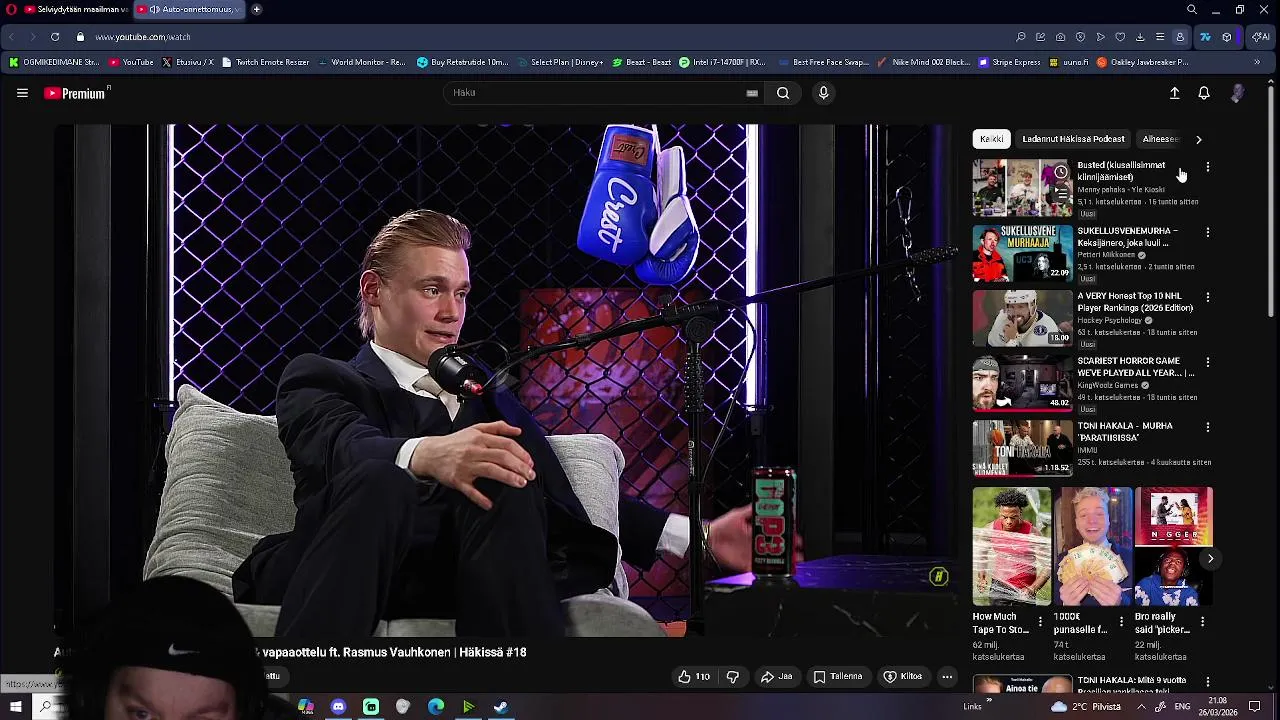Viewport: 1280px width, 720px height.
Task: Open Twitch Emote Resizer bookmark
Action: [x=265, y=62]
